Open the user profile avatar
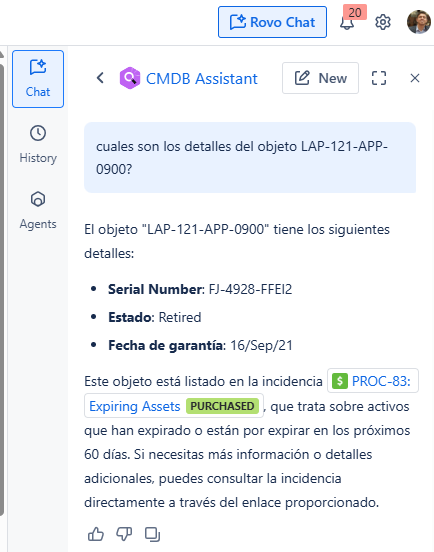434x552 pixels. coord(419,22)
